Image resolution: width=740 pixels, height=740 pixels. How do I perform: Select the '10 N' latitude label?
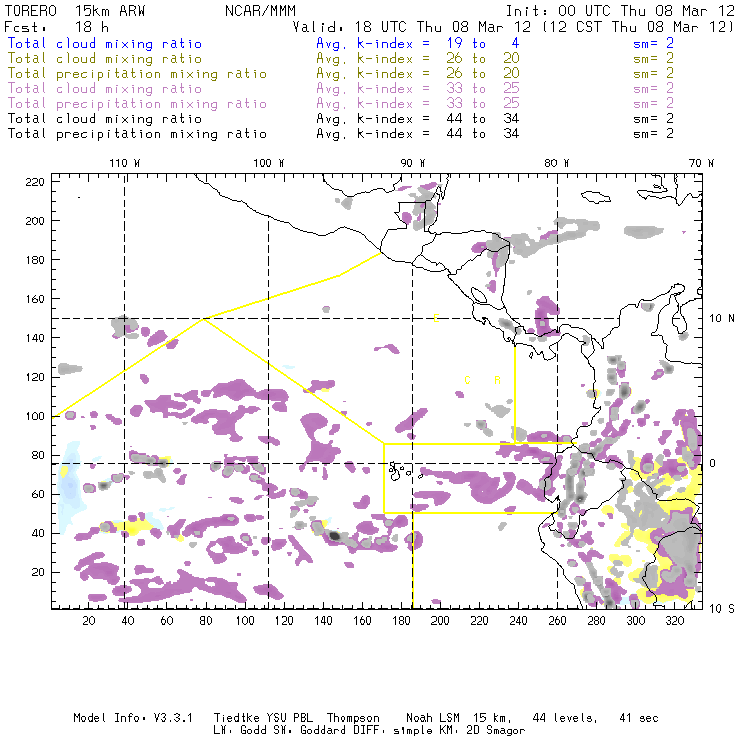click(x=722, y=319)
